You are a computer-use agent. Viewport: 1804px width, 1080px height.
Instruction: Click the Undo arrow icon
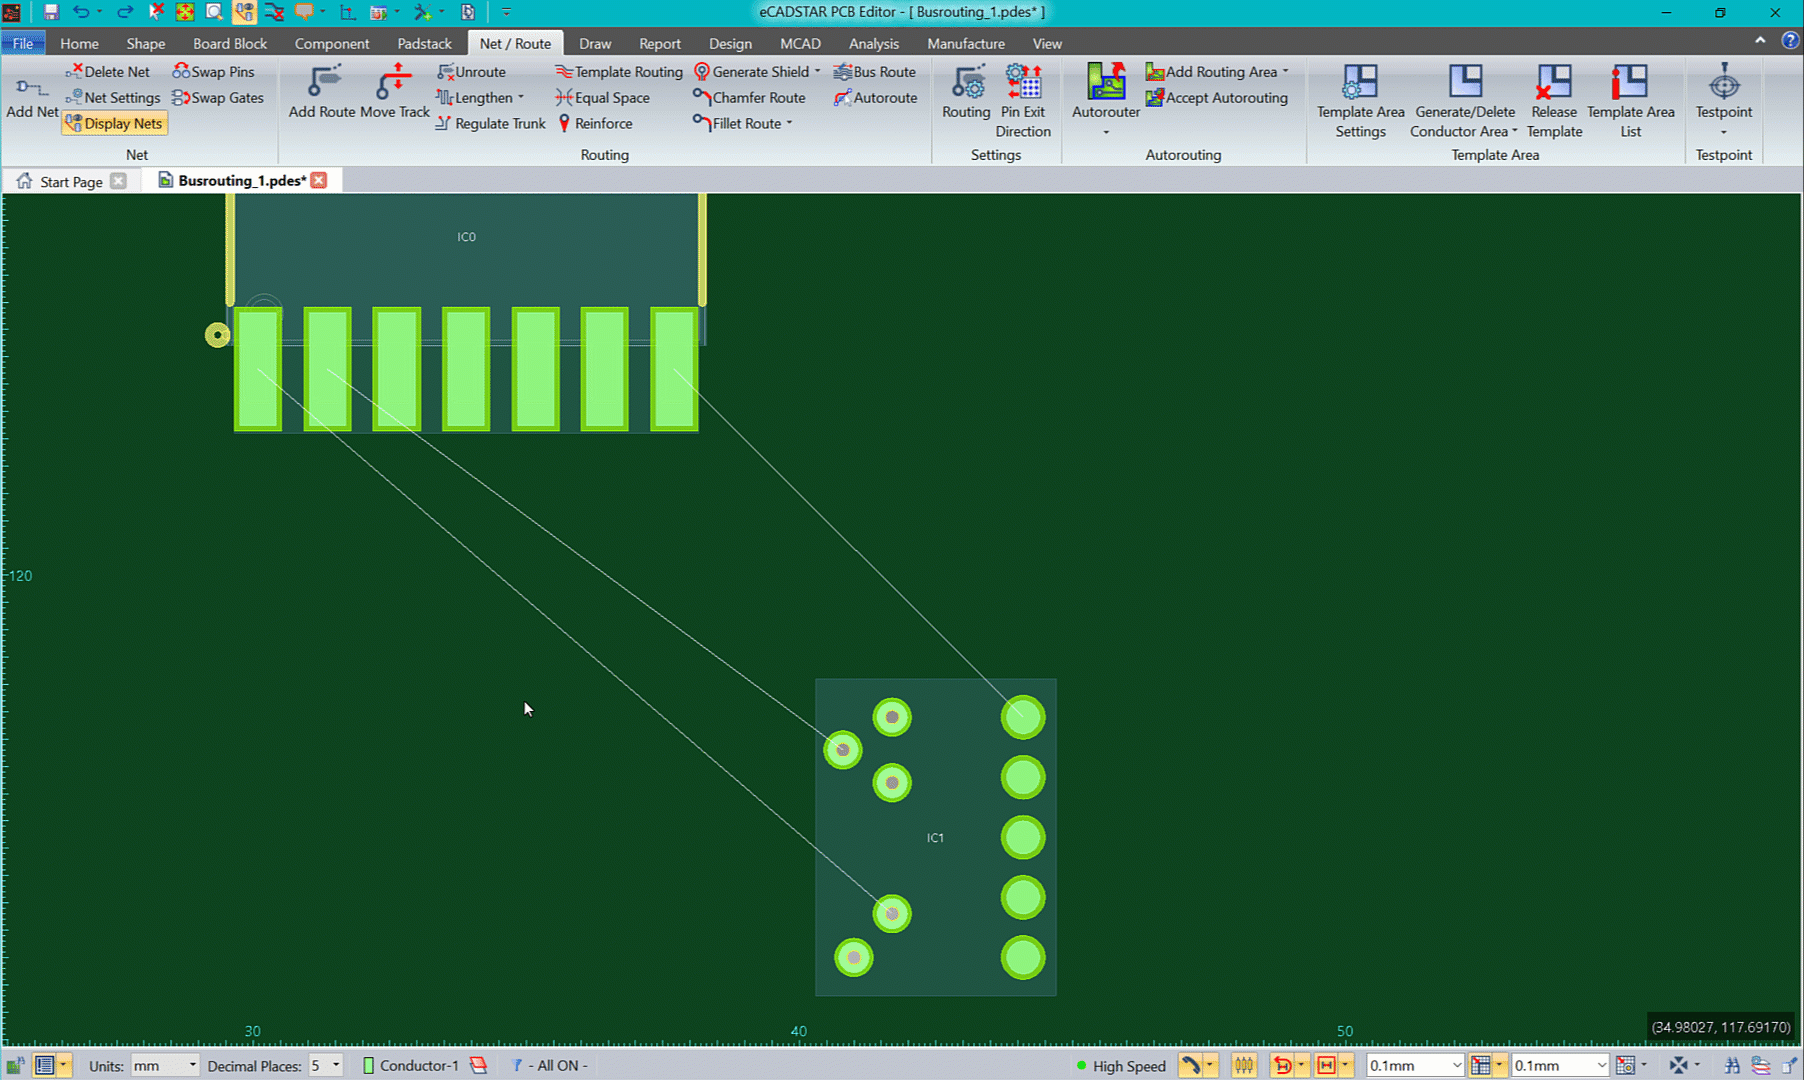click(x=81, y=12)
